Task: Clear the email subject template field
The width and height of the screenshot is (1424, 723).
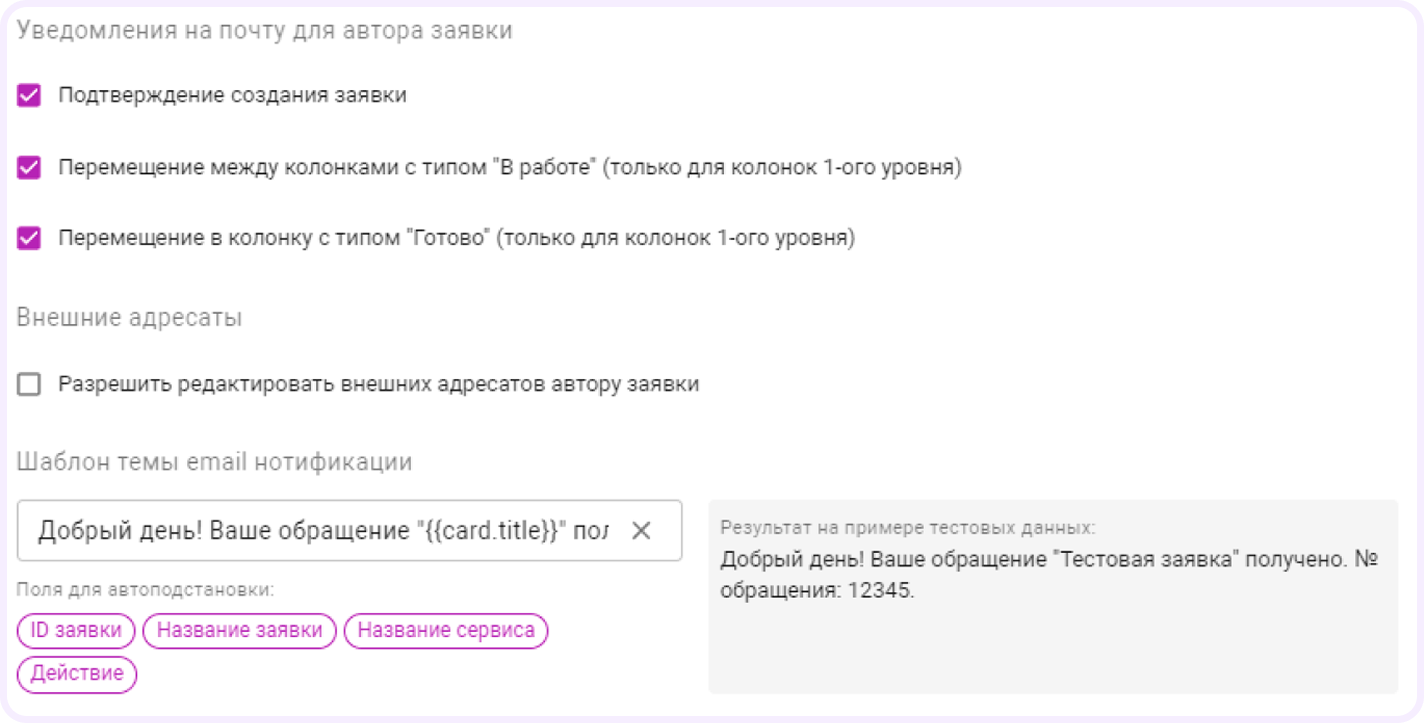Action: (x=641, y=531)
